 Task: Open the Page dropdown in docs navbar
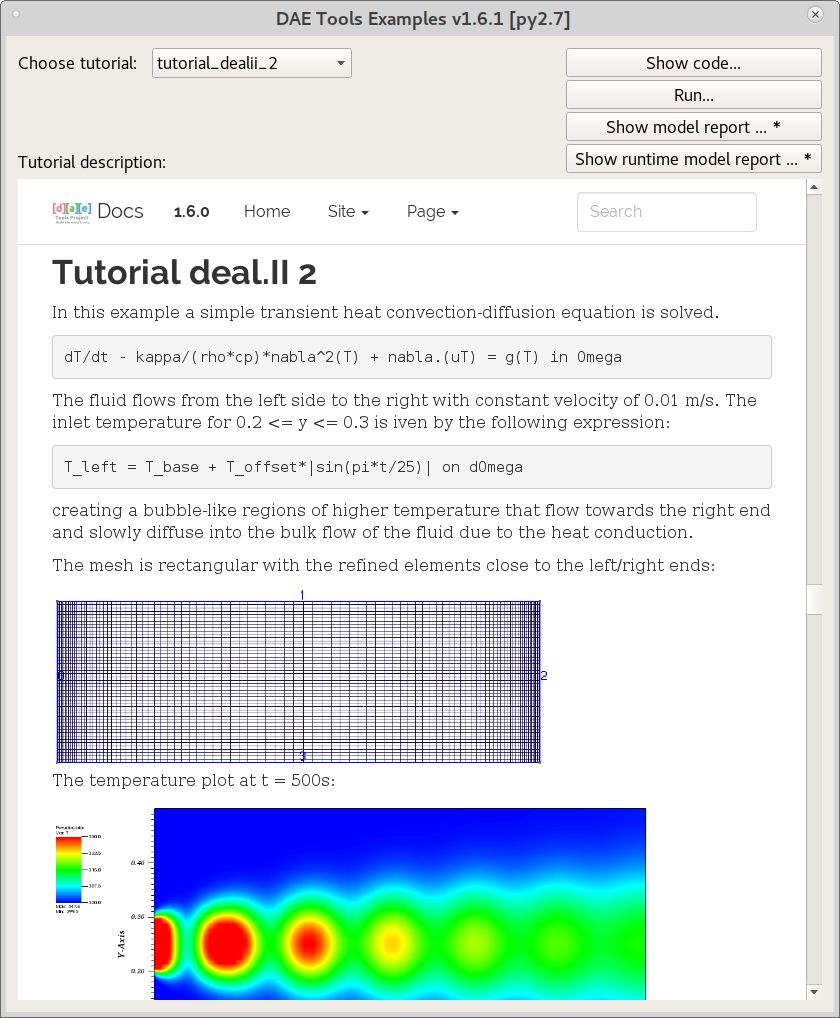pyautogui.click(x=432, y=212)
